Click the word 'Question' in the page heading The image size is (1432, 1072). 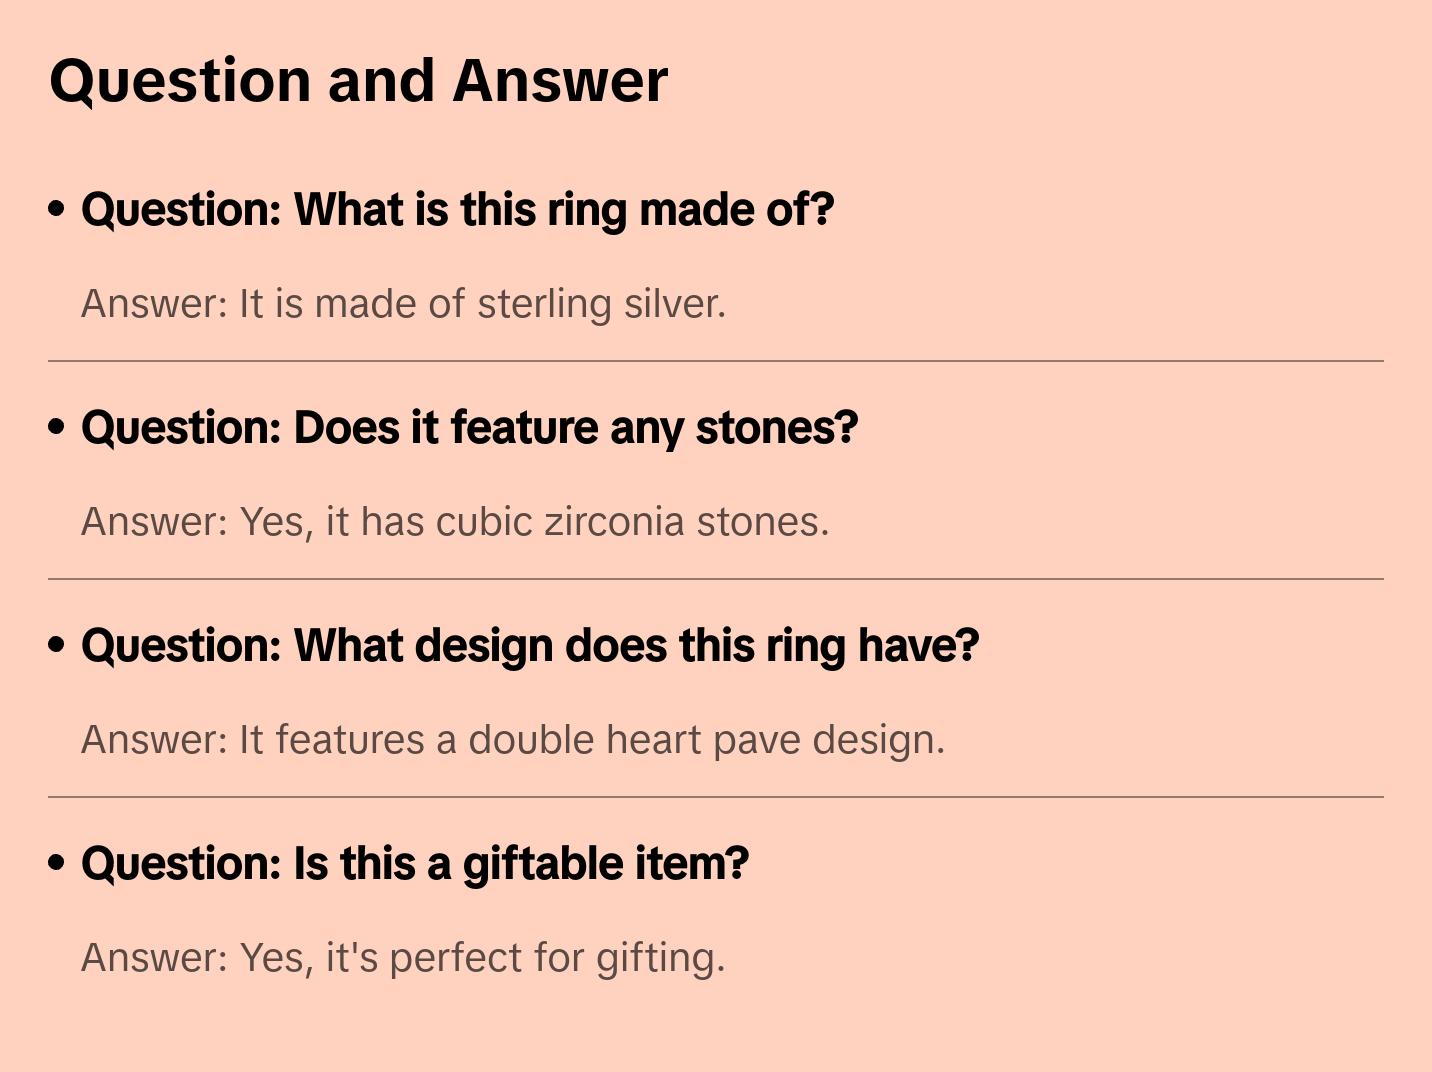180,81
